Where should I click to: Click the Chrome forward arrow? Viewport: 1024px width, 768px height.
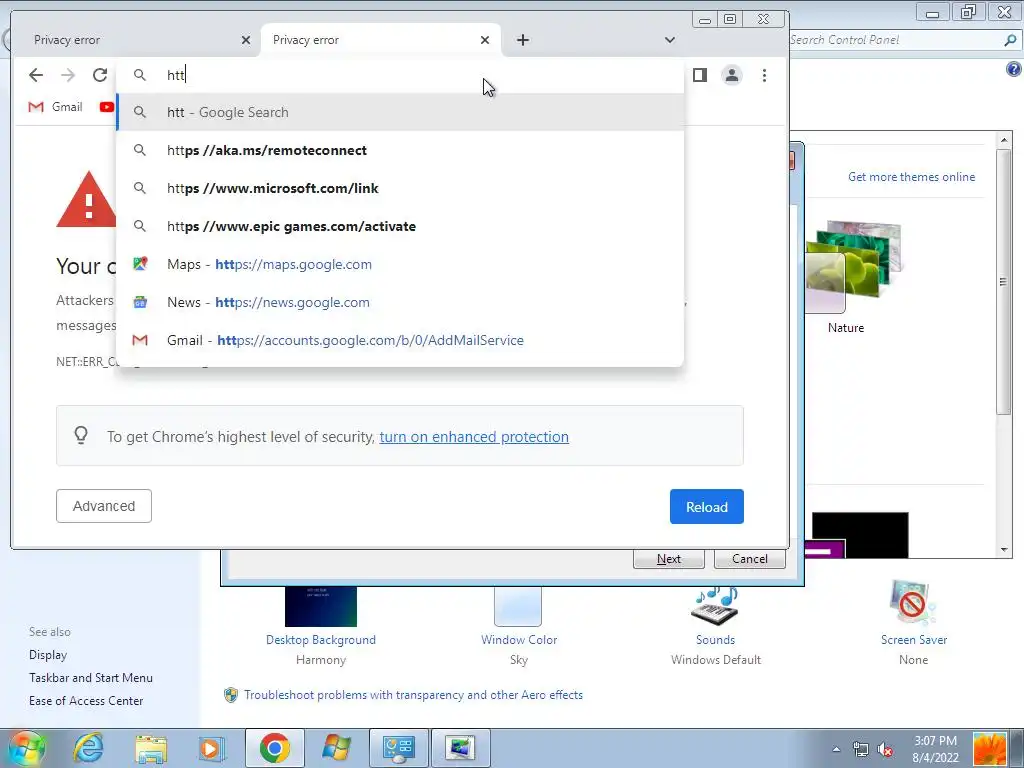[68, 75]
